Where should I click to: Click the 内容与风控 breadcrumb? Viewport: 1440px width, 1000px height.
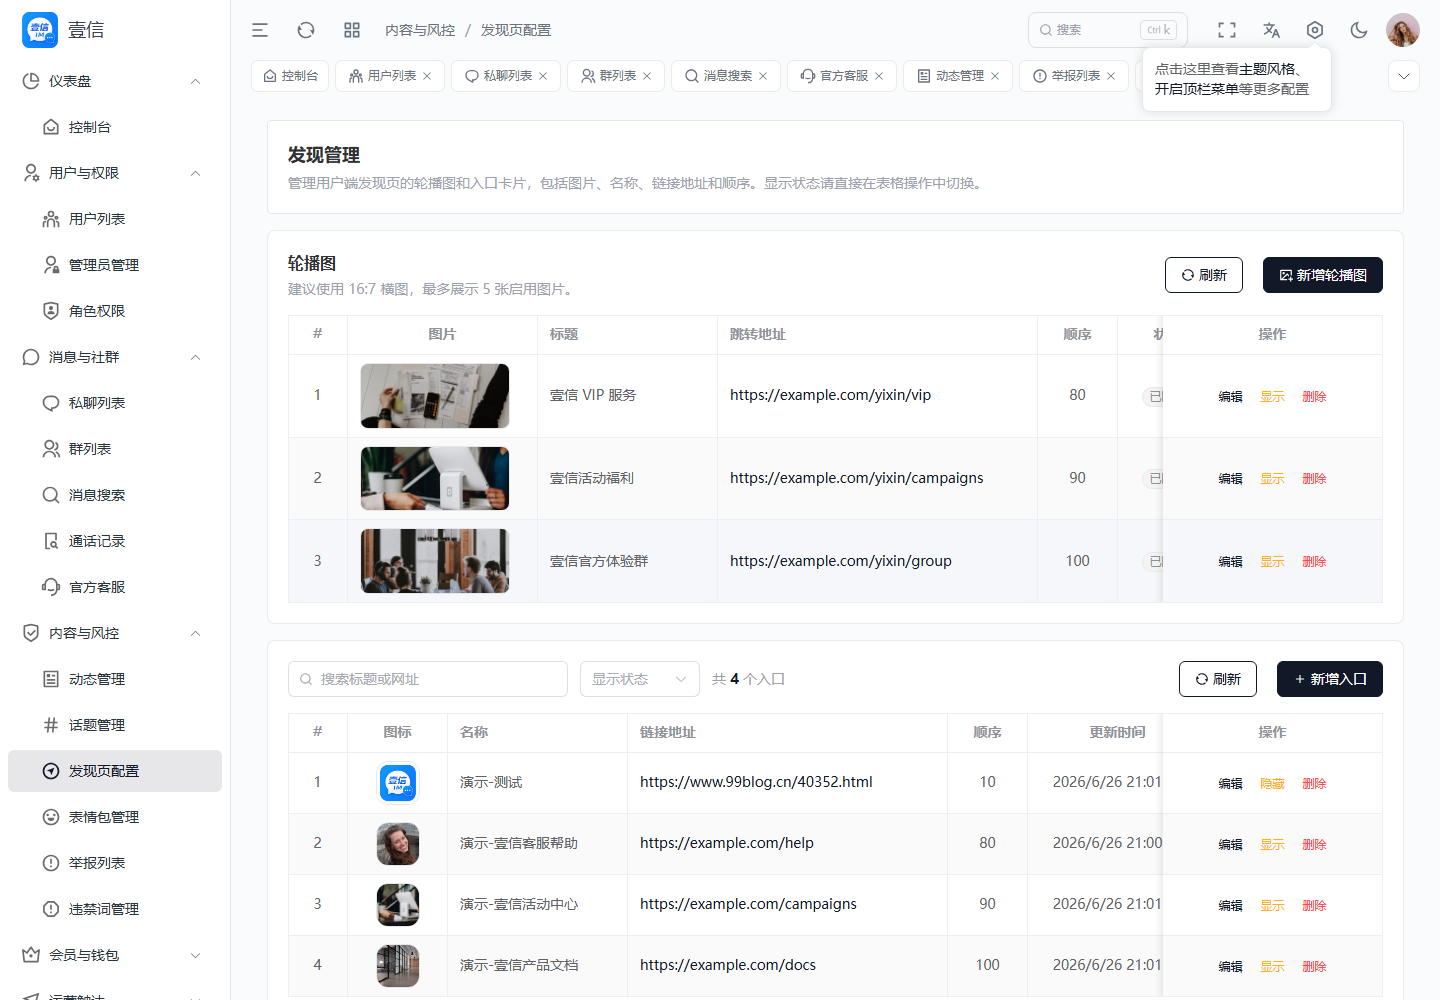coord(420,30)
